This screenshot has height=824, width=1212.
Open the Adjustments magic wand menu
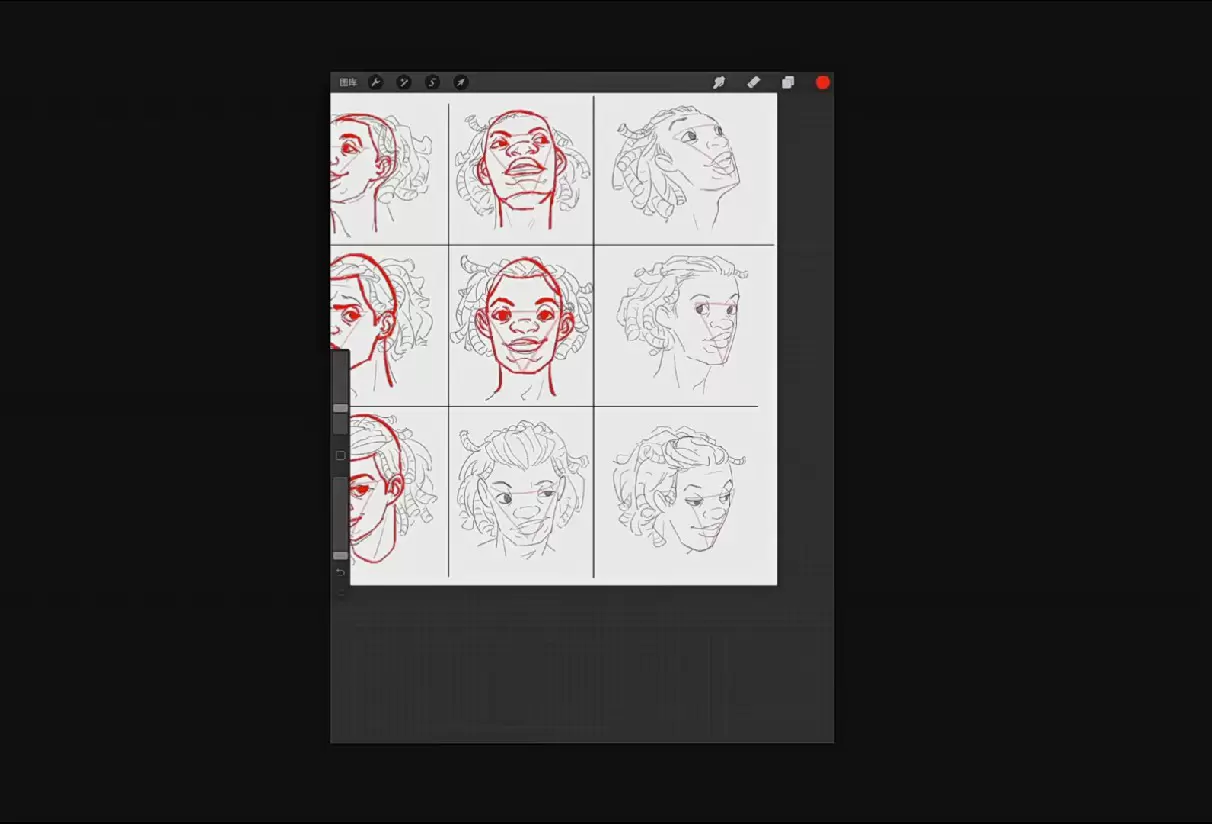tap(404, 83)
